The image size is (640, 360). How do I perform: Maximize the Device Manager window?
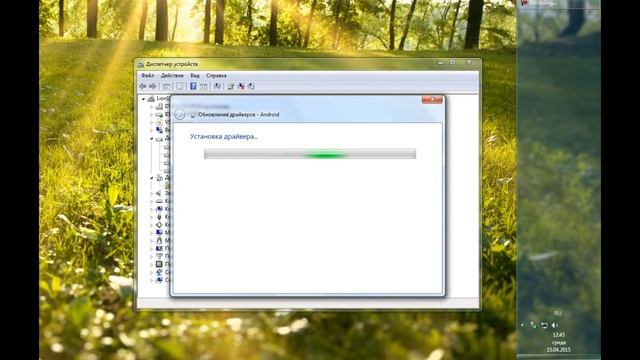pos(452,62)
